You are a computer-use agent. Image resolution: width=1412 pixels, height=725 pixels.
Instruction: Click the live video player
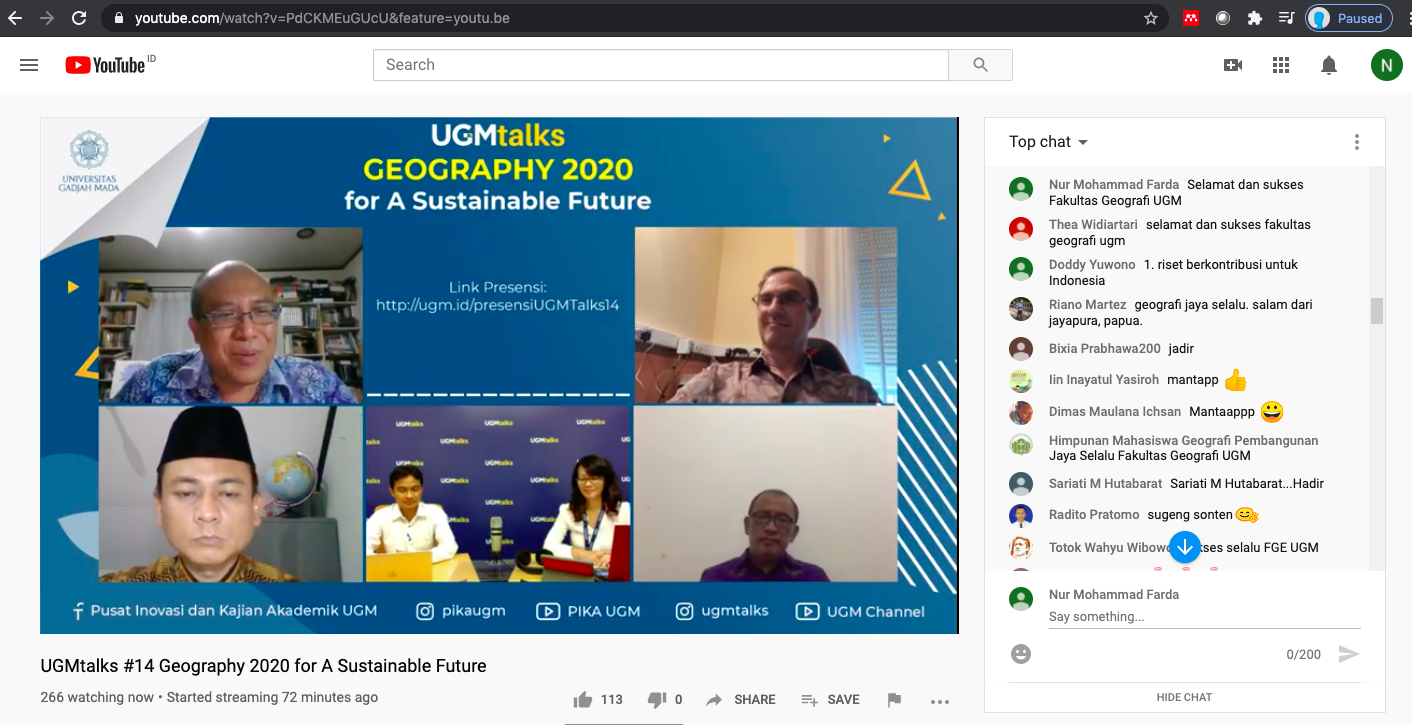click(499, 375)
